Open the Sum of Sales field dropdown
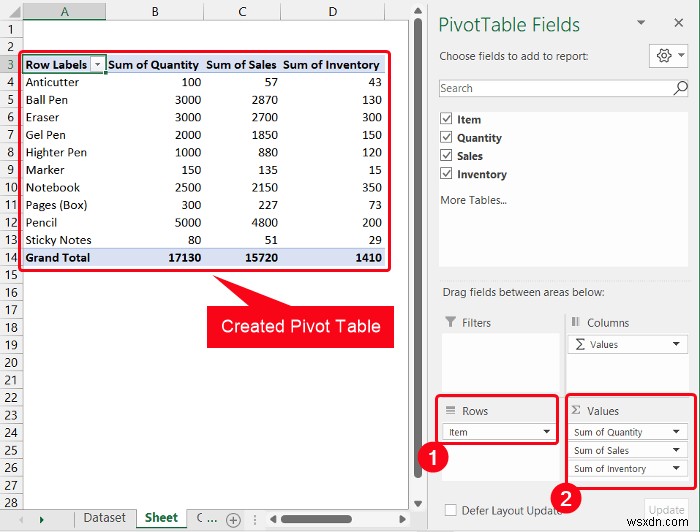Viewport: 700px width, 532px height. [x=676, y=450]
